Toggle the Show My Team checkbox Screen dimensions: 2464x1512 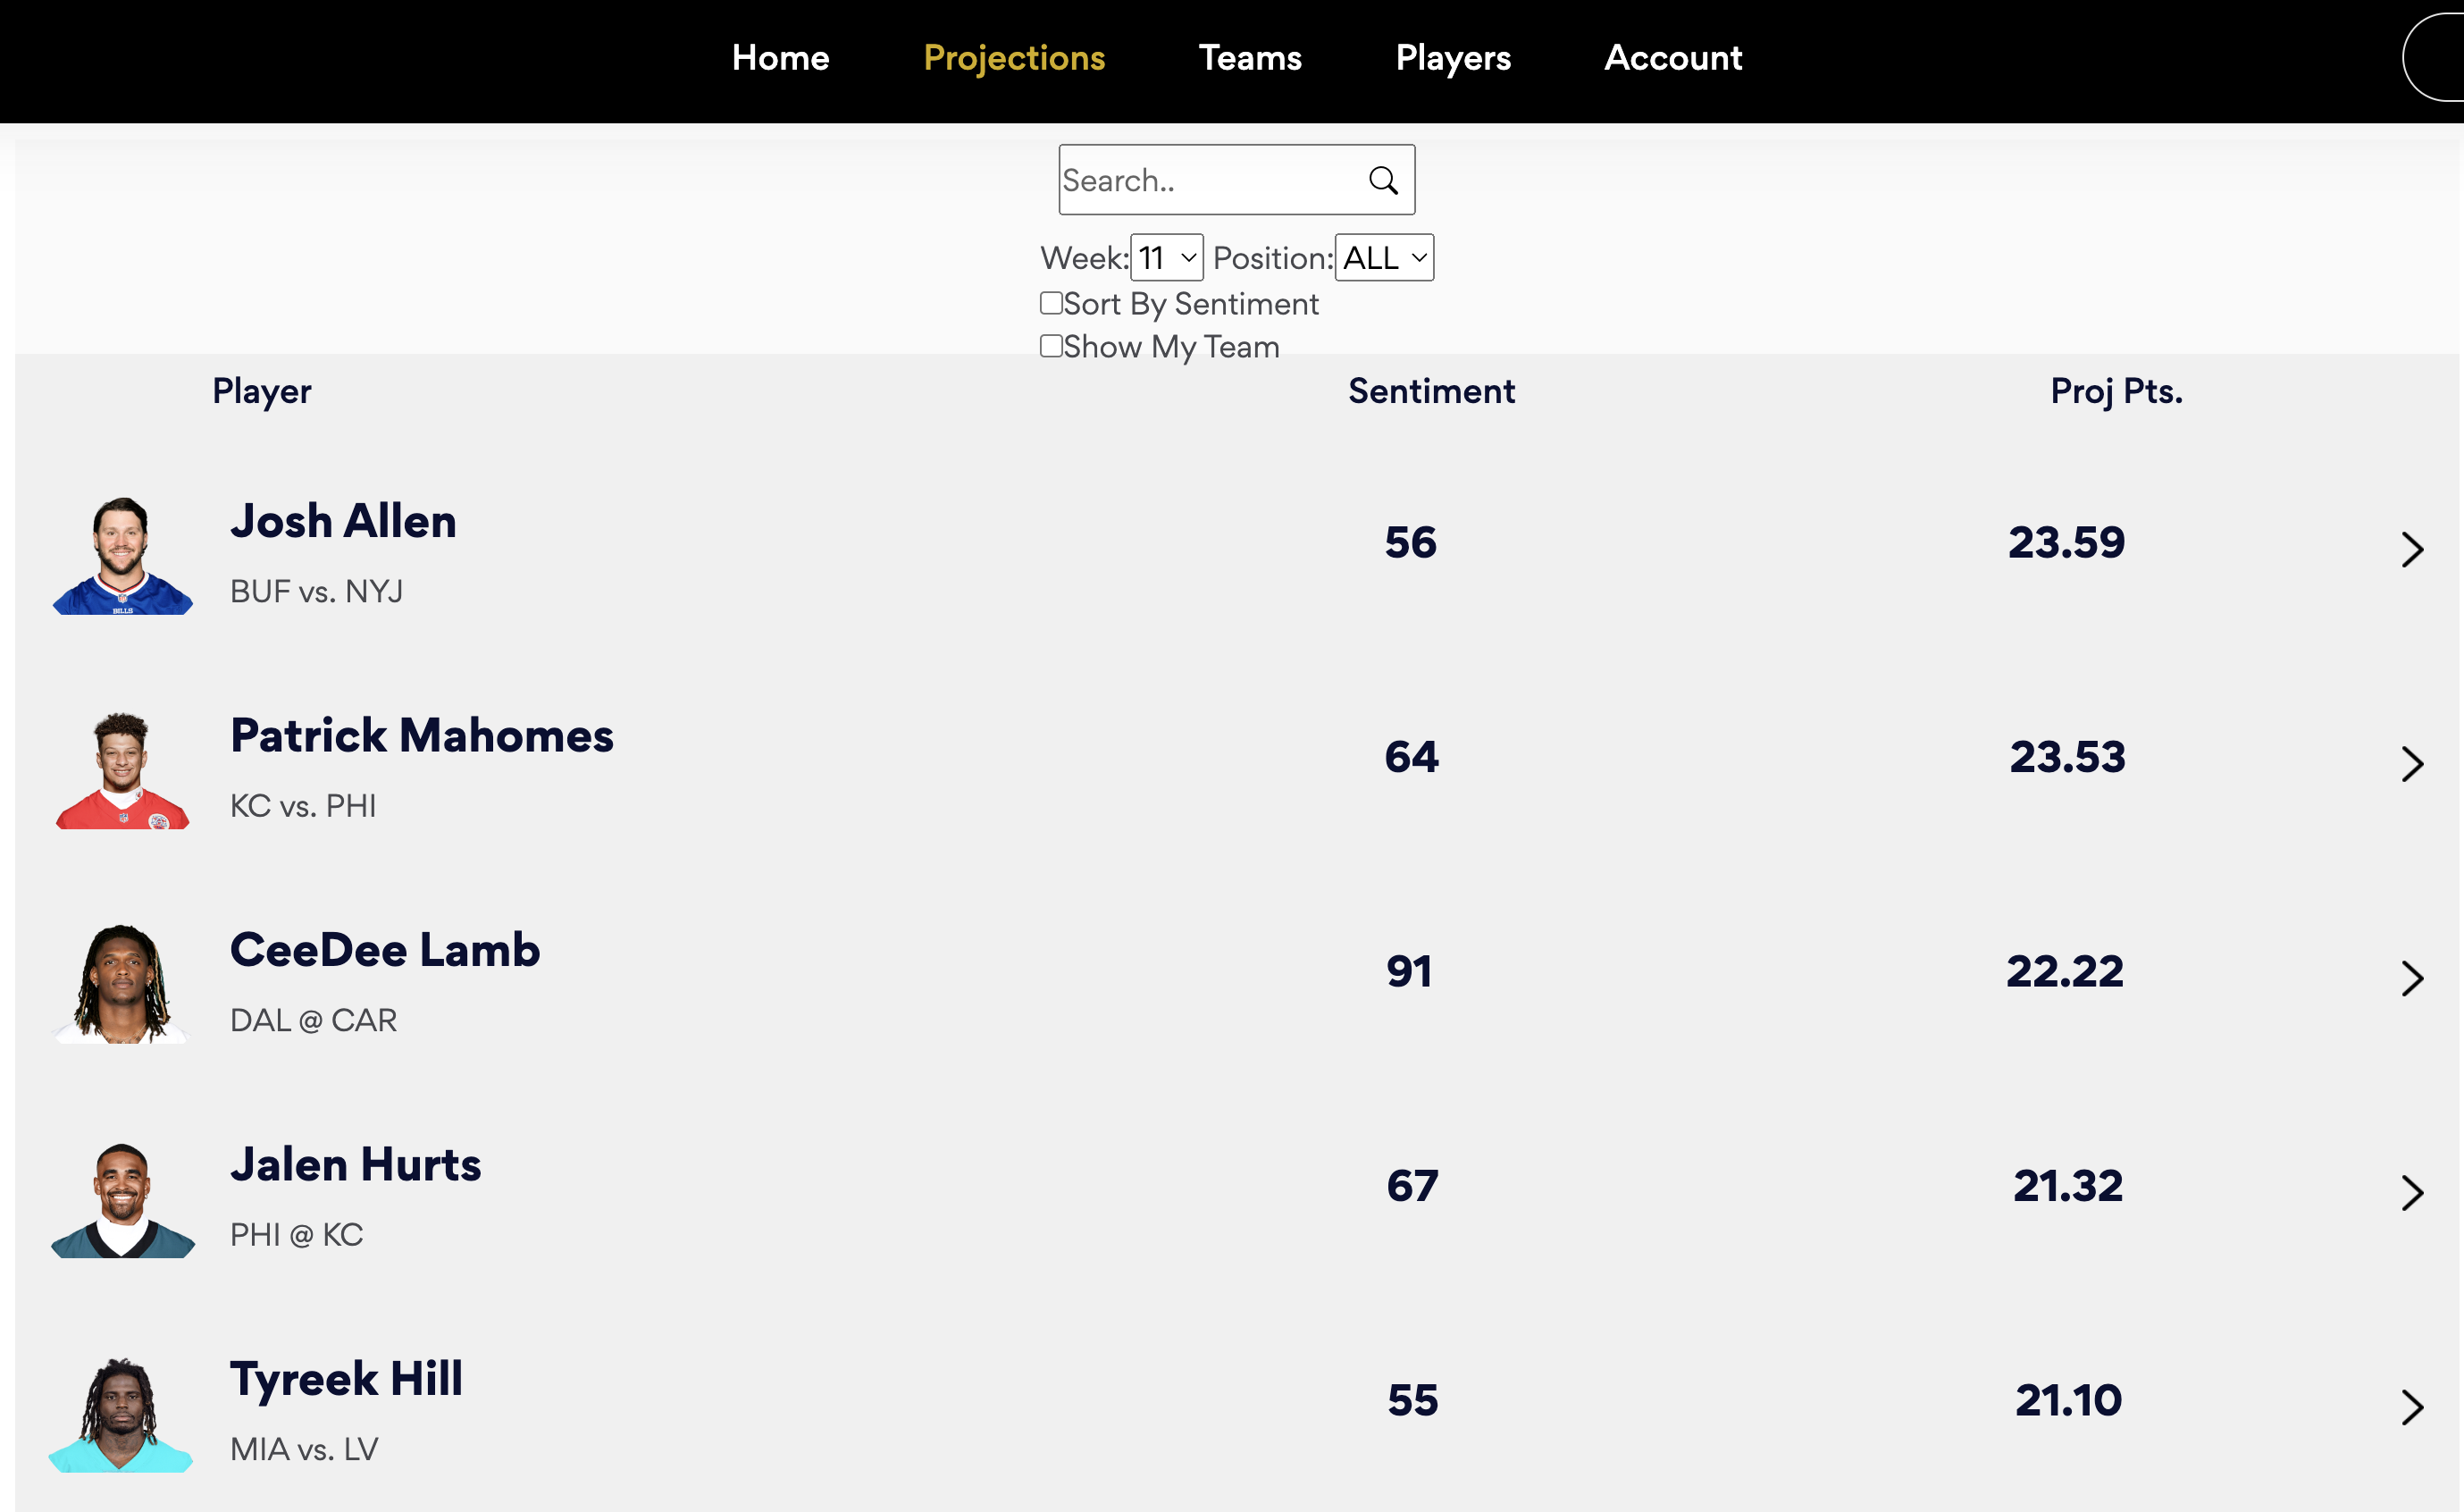(x=1051, y=346)
